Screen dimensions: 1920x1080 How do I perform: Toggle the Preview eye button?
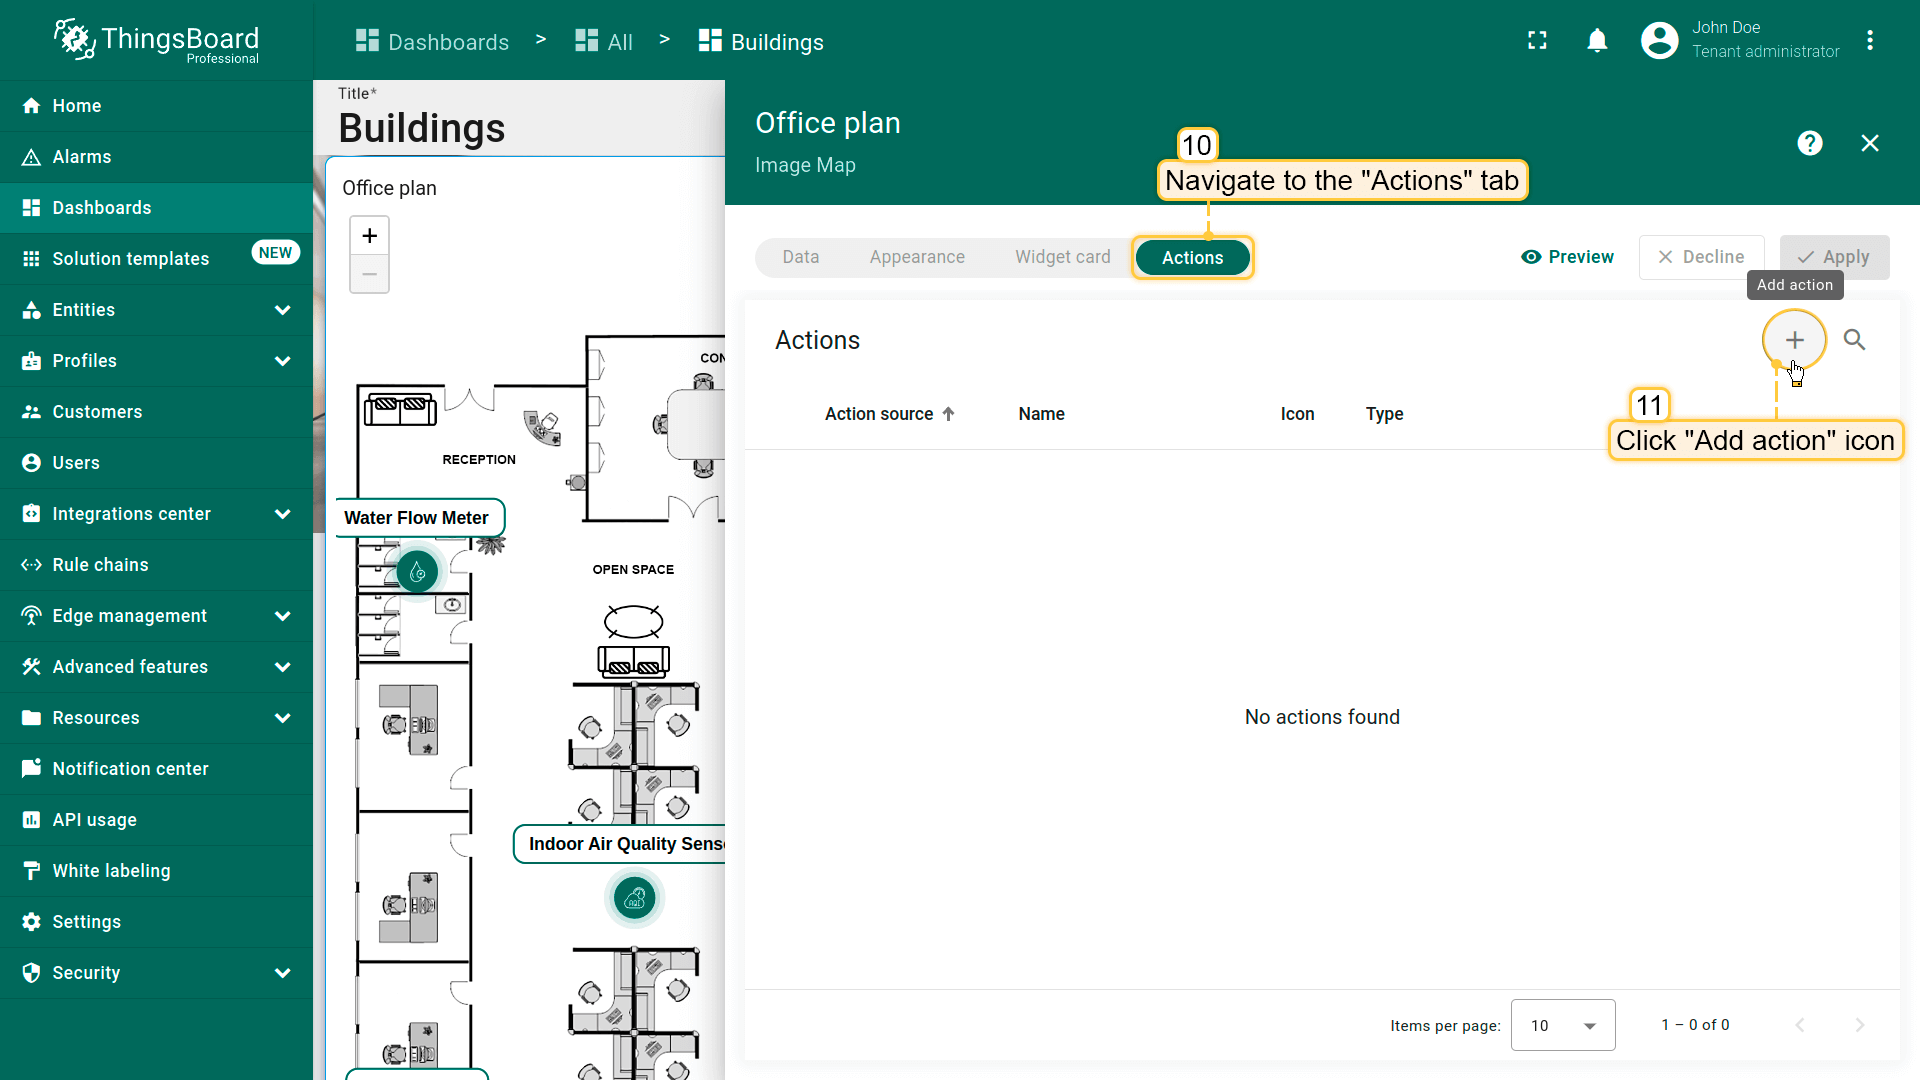pos(1567,257)
